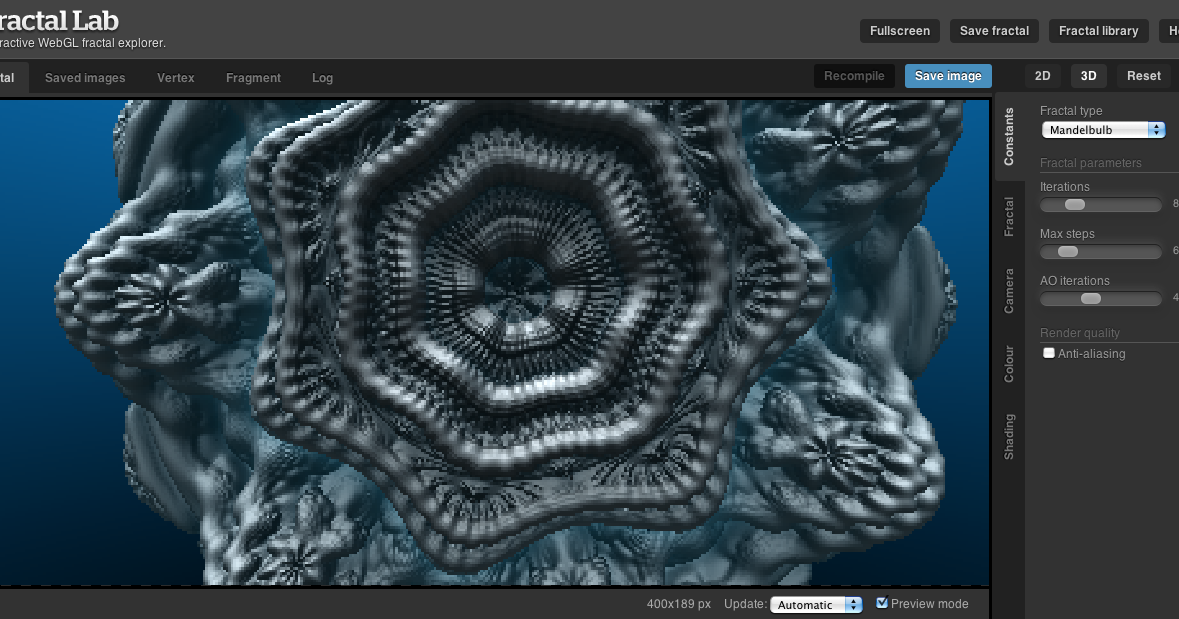This screenshot has width=1179, height=619.
Task: Toggle the Preview mode checkbox
Action: point(881,603)
